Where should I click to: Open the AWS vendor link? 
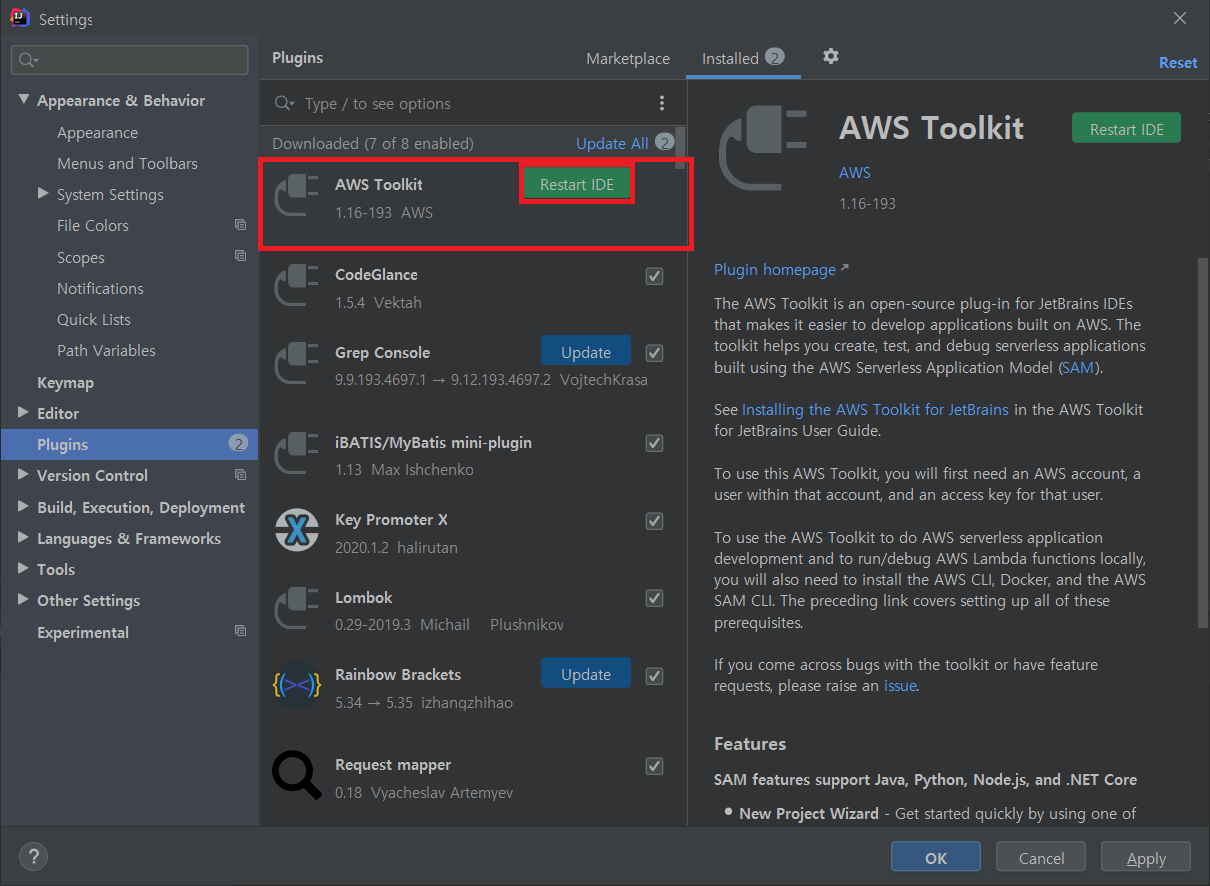pos(855,172)
